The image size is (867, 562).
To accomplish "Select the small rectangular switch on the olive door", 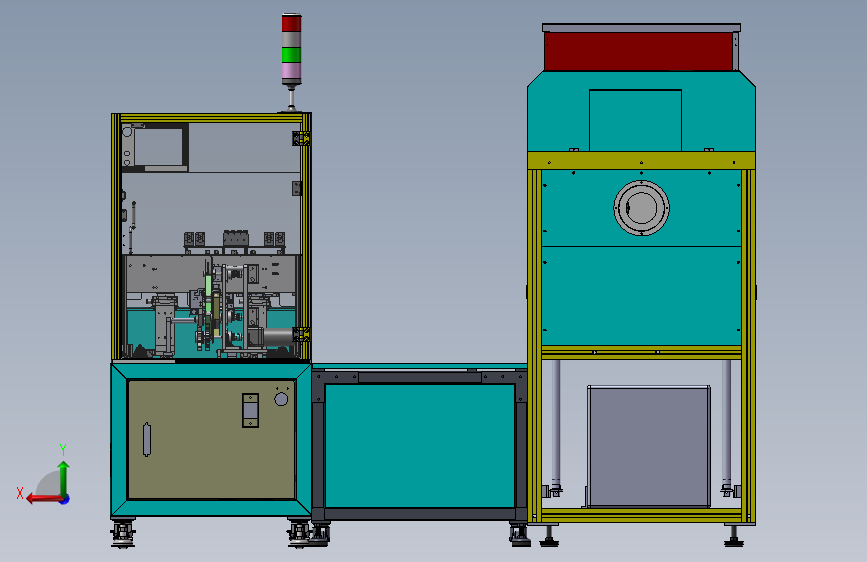I will [250, 410].
